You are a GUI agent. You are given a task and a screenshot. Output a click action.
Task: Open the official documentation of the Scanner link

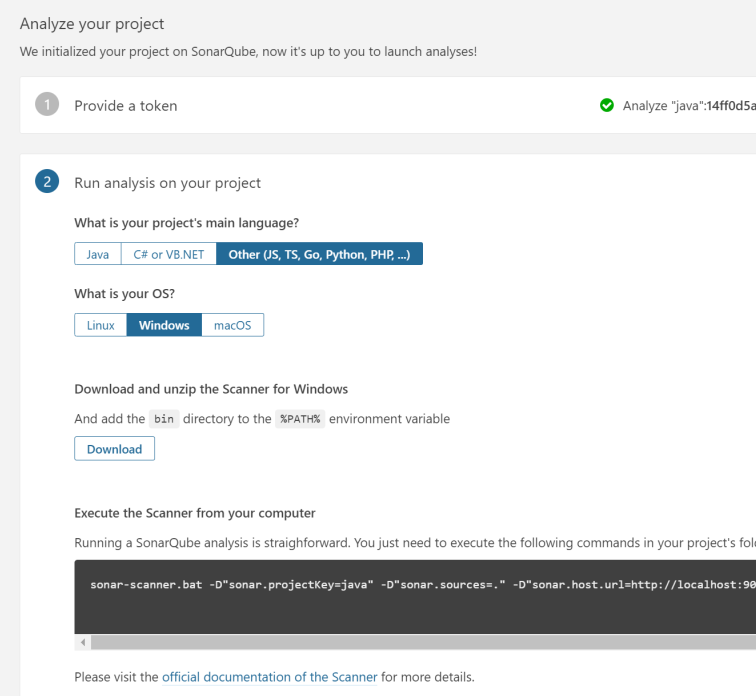pos(269,677)
